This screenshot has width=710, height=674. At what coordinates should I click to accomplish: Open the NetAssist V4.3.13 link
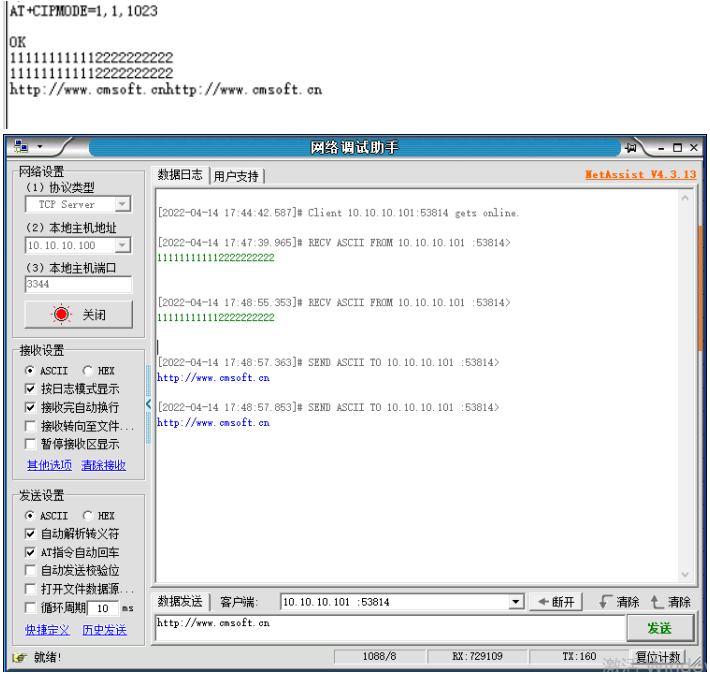click(x=640, y=174)
